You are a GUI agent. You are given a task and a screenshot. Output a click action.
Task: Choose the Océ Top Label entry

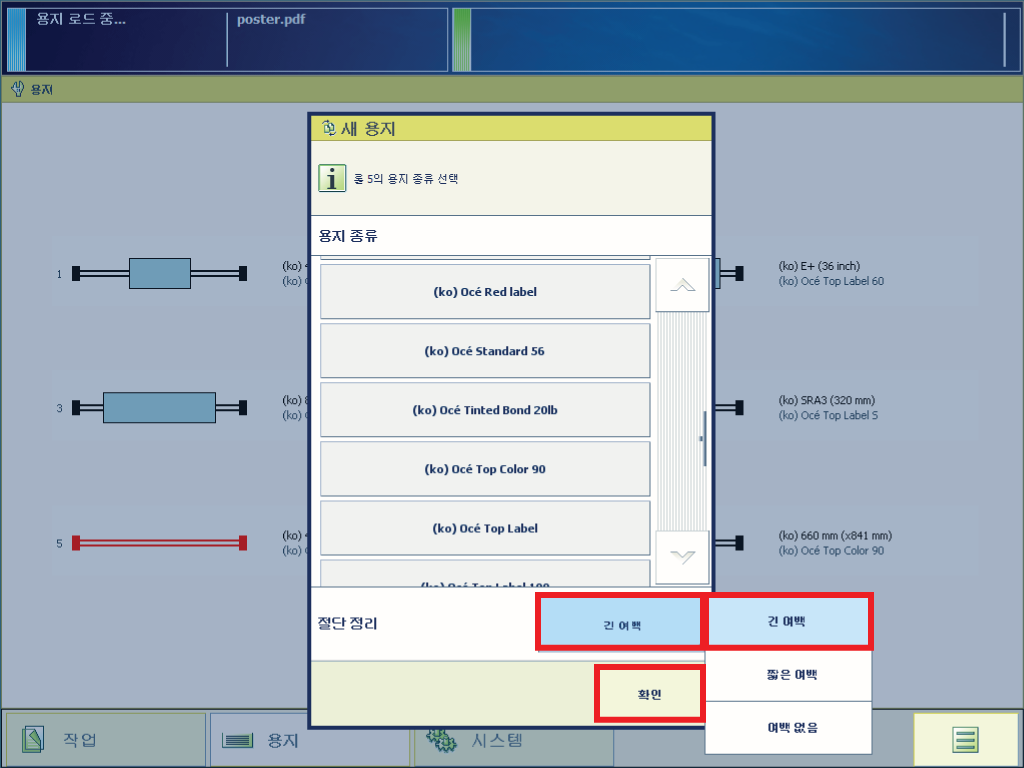coord(485,528)
